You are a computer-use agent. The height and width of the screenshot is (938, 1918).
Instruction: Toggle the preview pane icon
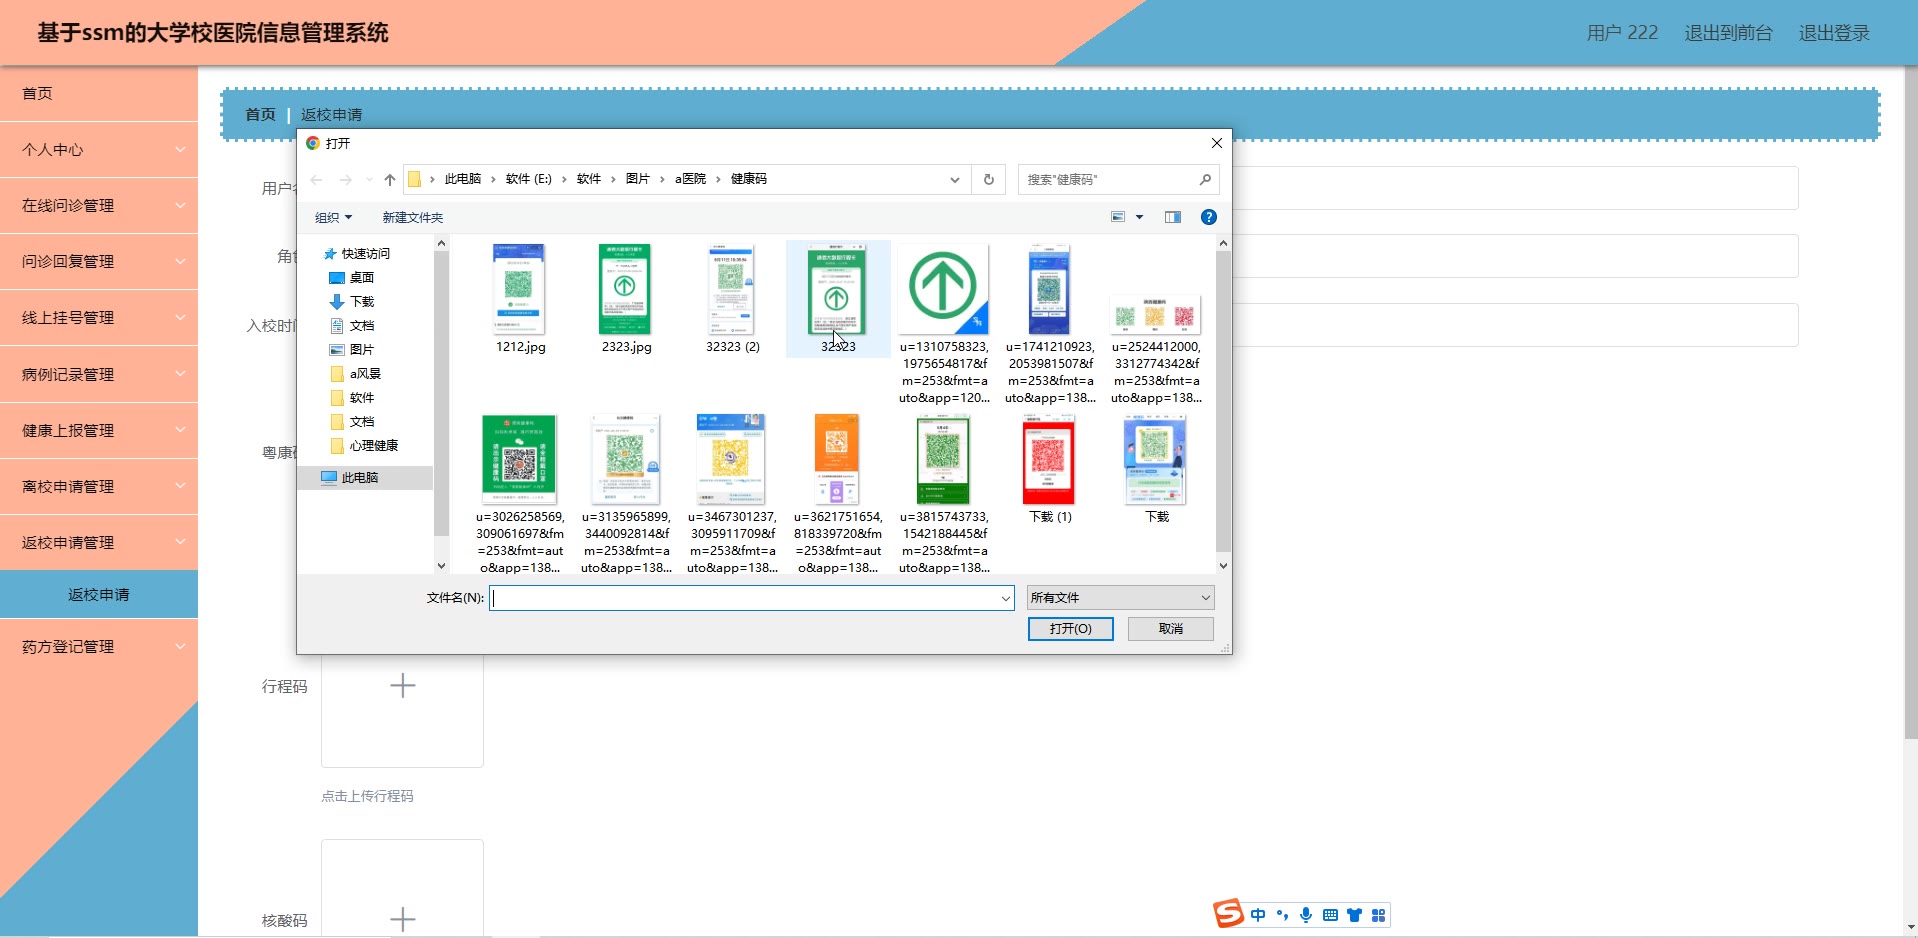(1173, 217)
